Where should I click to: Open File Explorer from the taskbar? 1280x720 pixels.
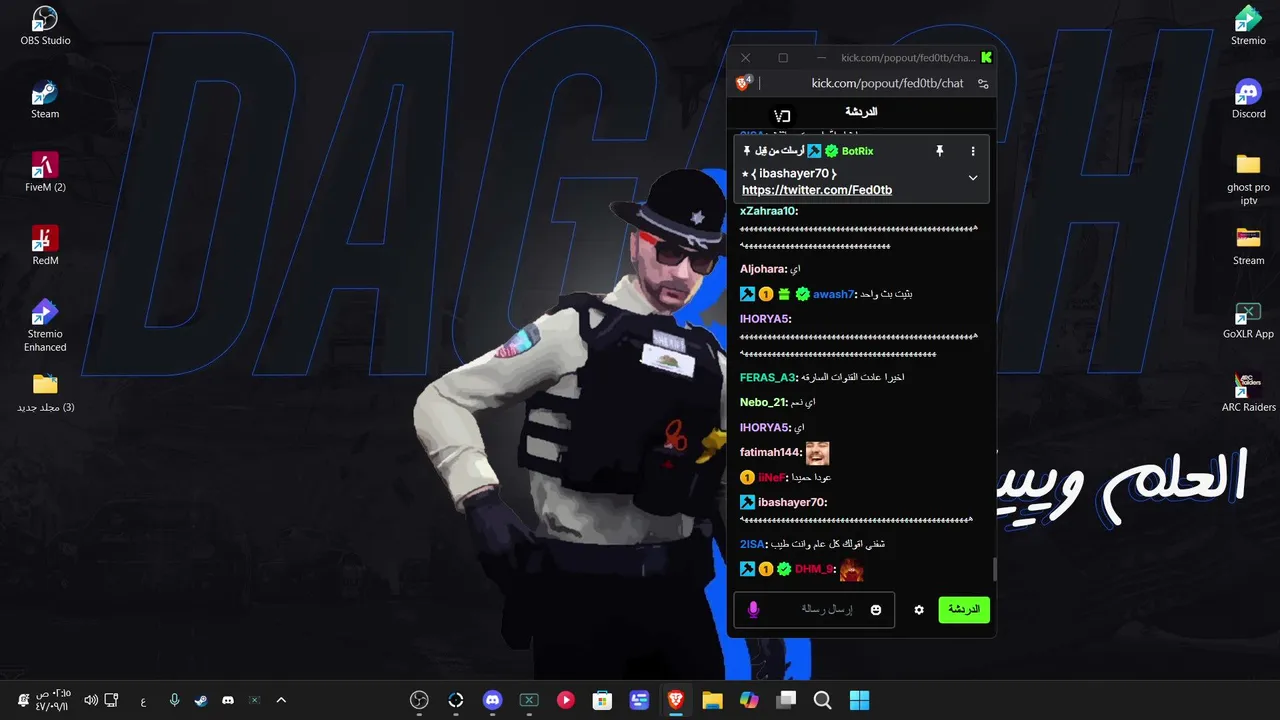coord(712,701)
